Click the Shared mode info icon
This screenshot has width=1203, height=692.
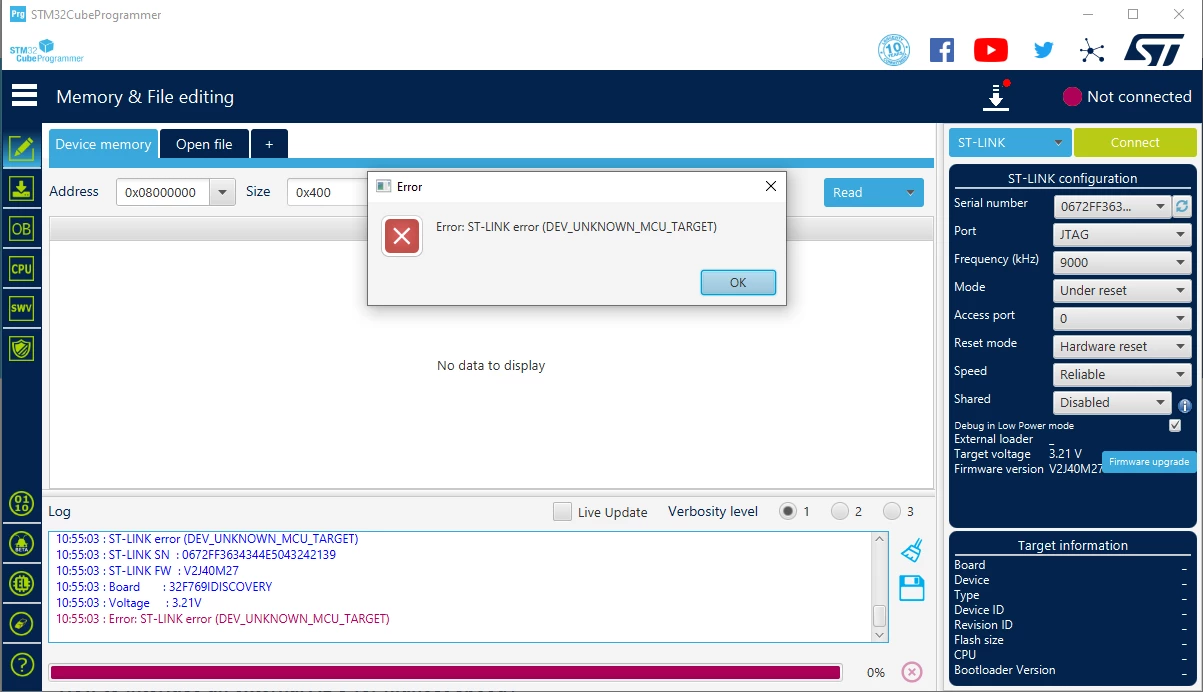1185,406
